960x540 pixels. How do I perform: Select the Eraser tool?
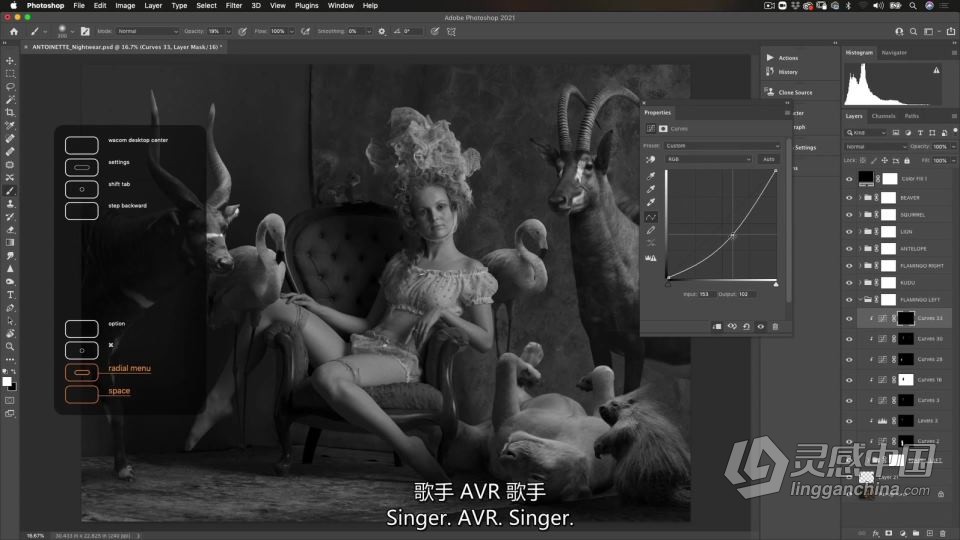click(10, 230)
